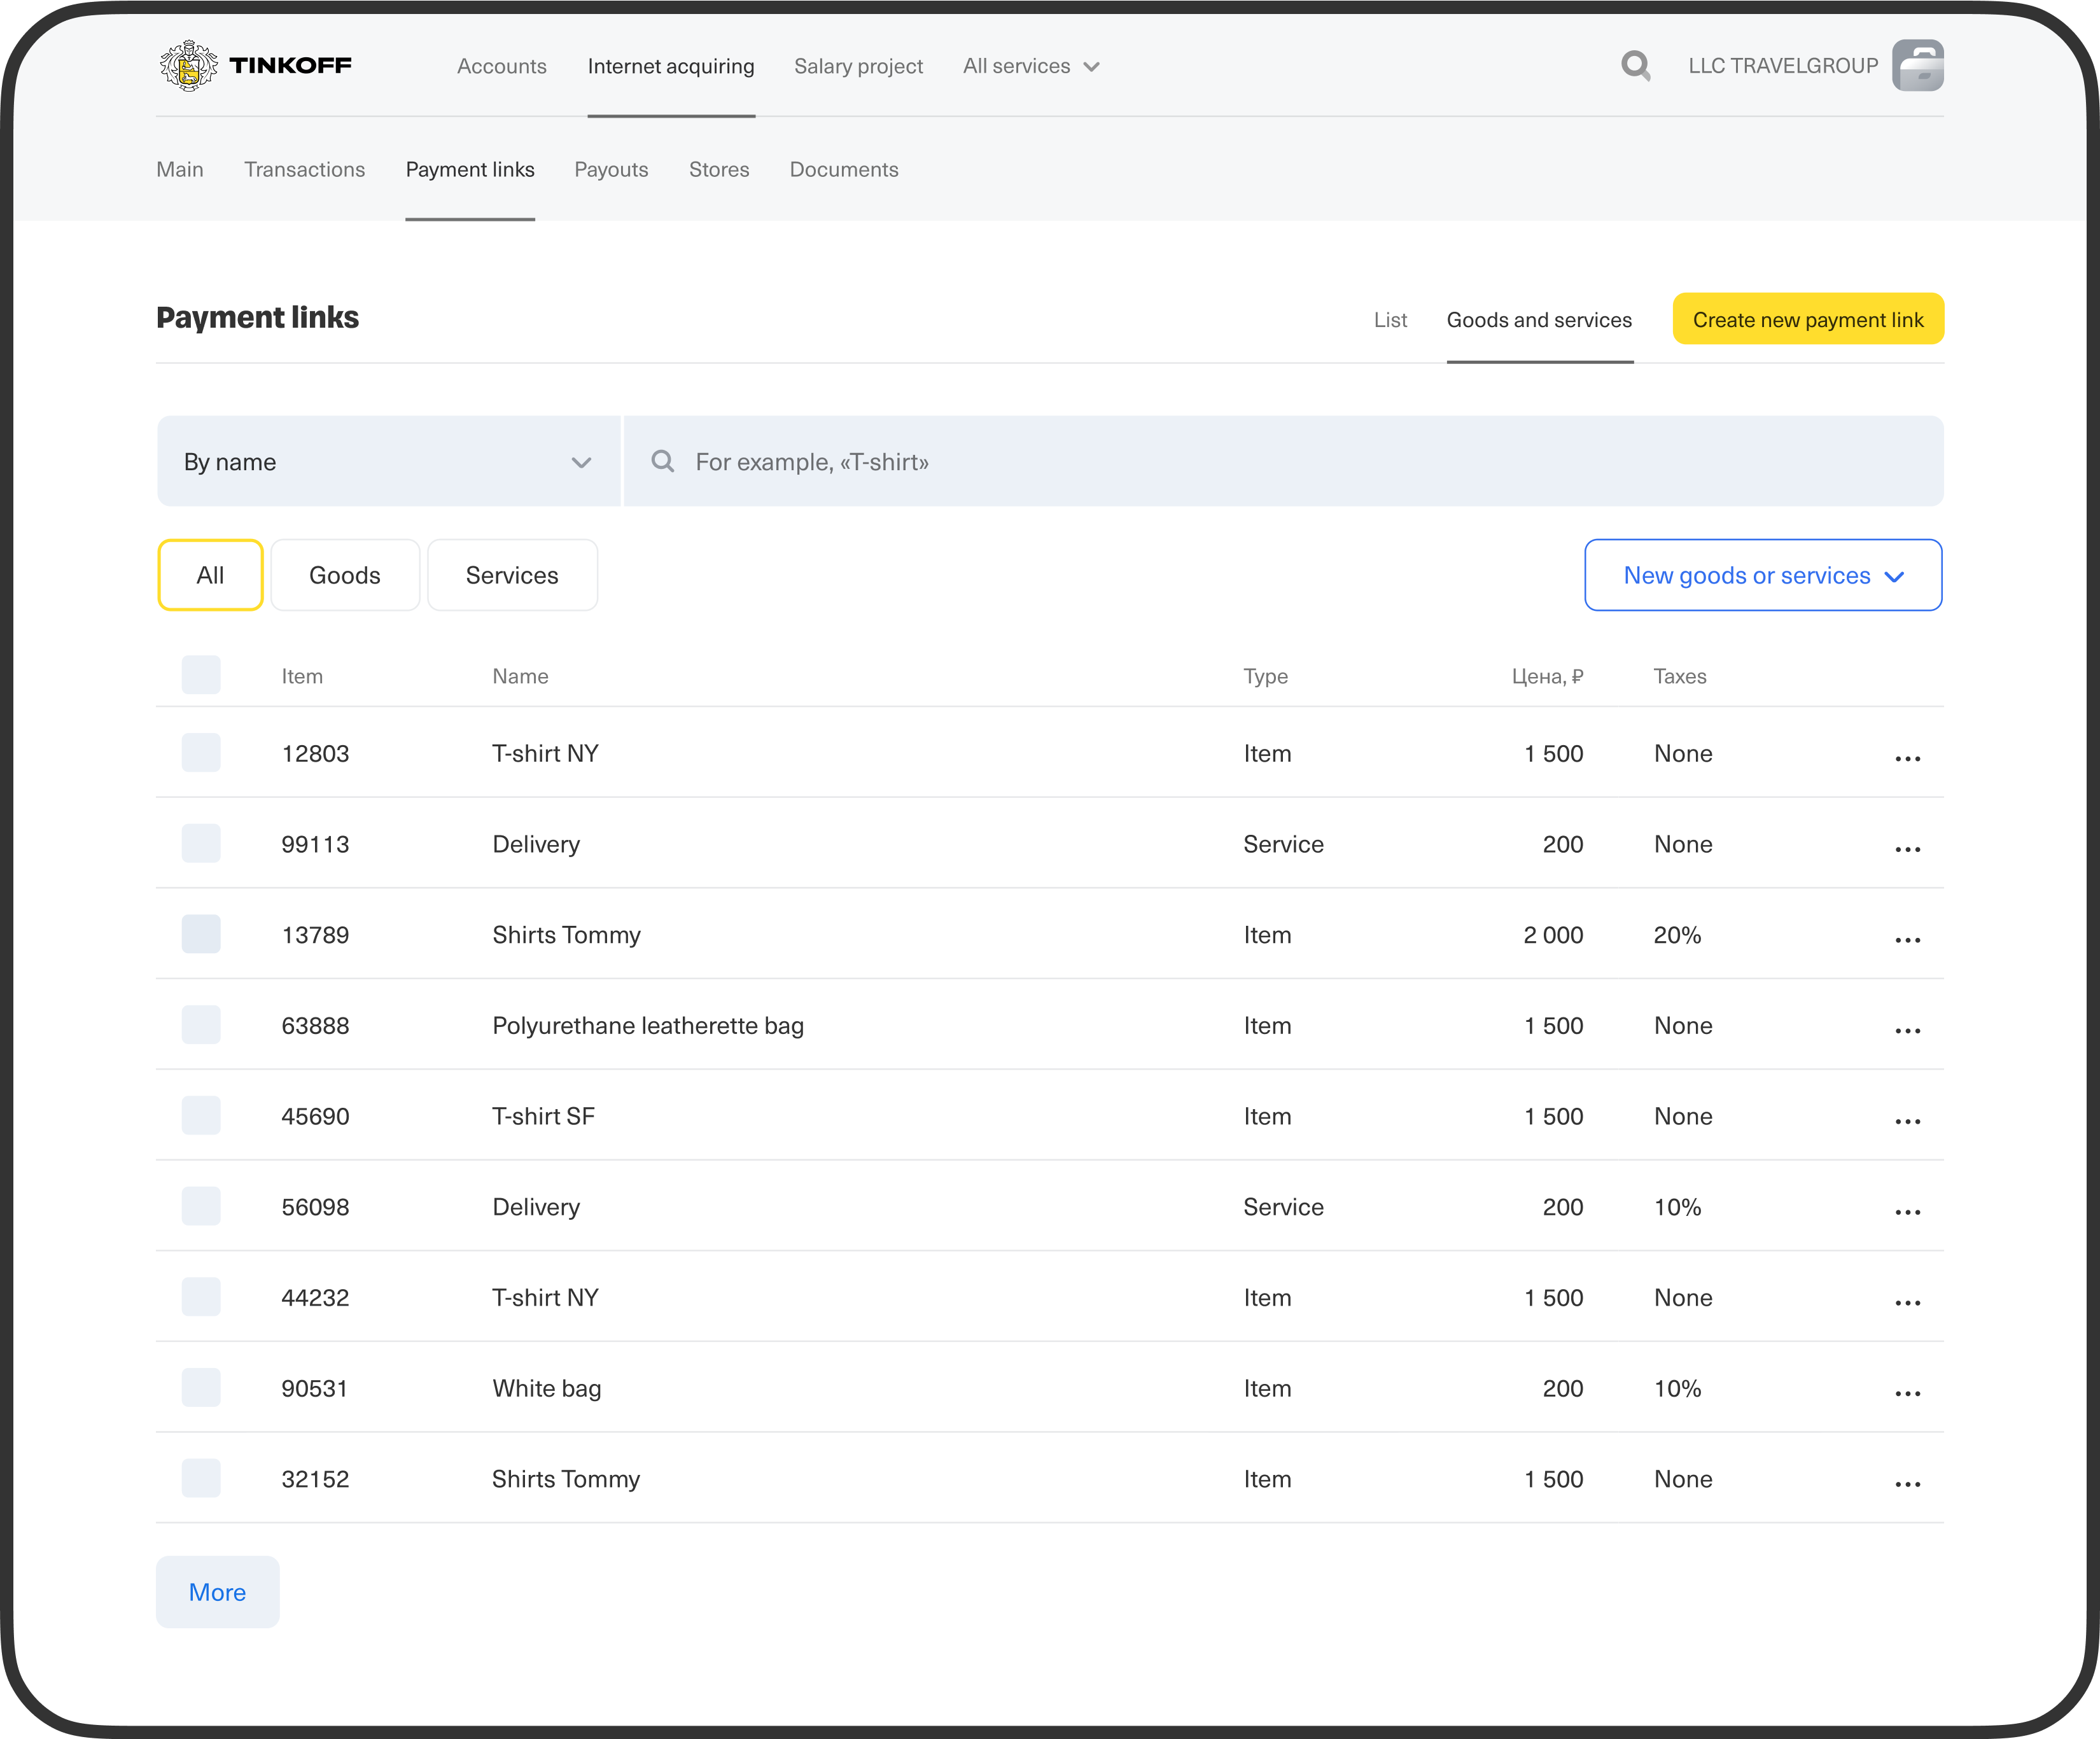Viewport: 2100px width, 1739px height.
Task: Expand the All services dropdown
Action: click(1031, 66)
